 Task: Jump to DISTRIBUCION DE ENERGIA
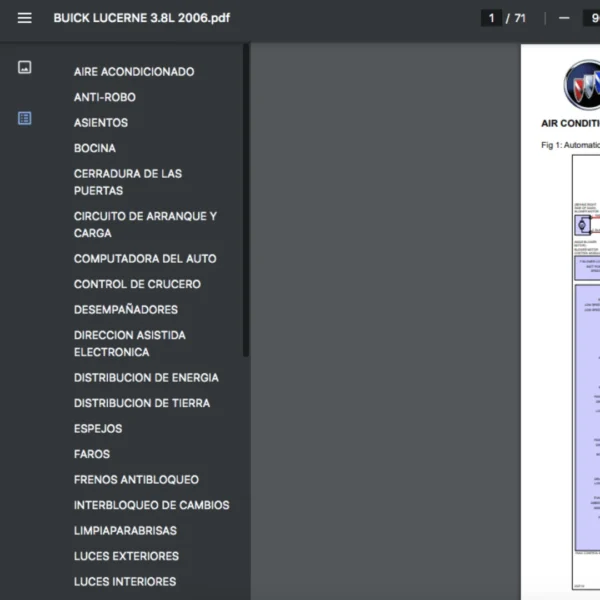point(146,378)
